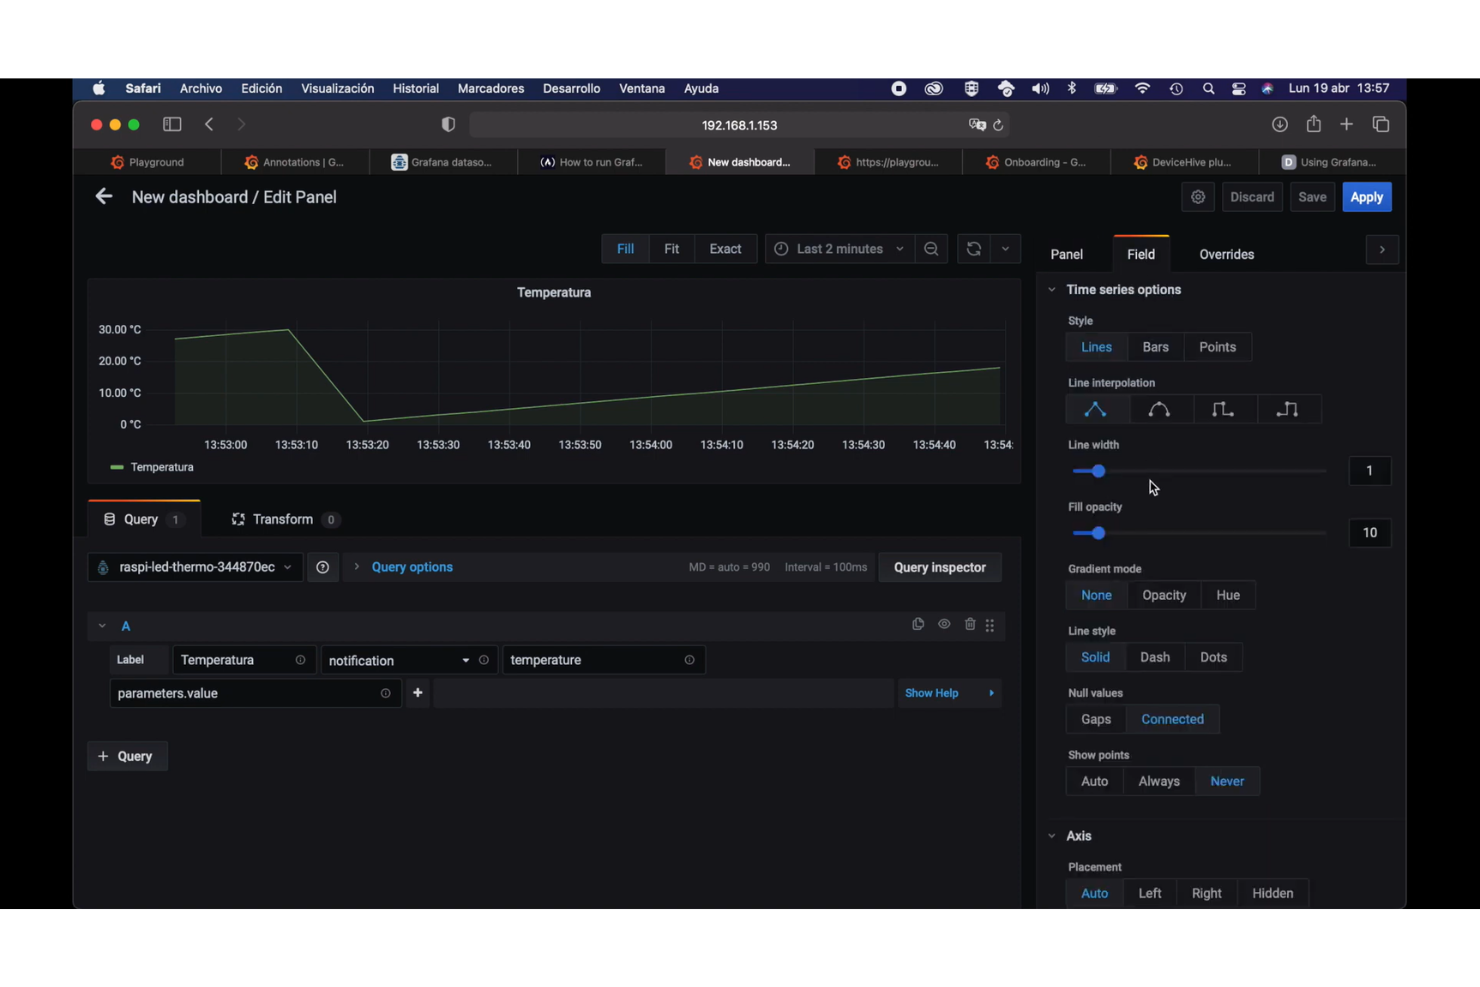Open the Historial menu in the menu bar
1480x987 pixels.
(x=415, y=88)
